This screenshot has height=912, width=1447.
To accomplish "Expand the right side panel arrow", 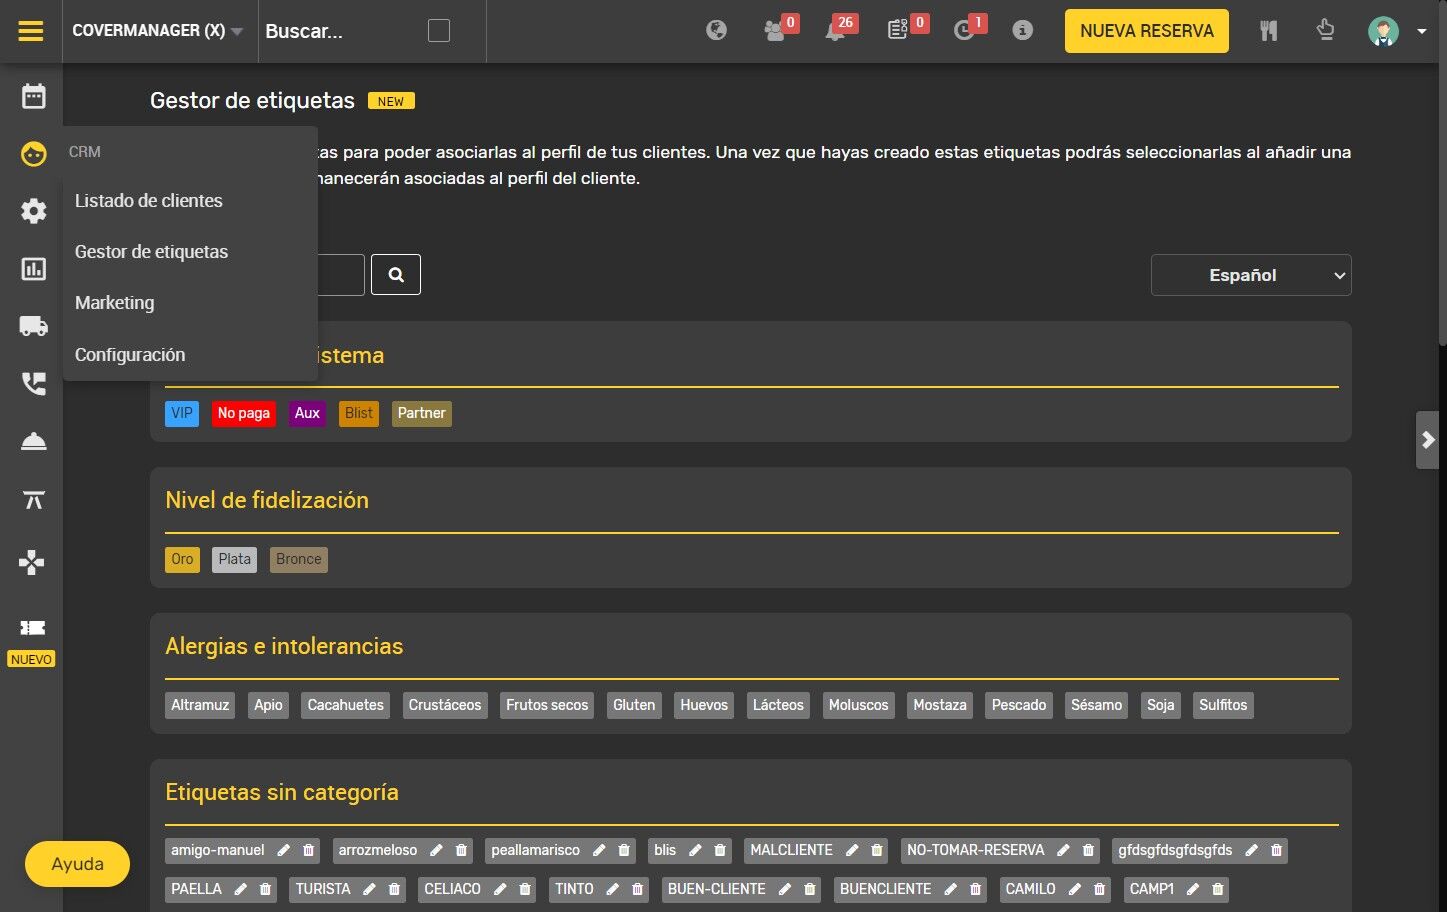I will 1428,440.
